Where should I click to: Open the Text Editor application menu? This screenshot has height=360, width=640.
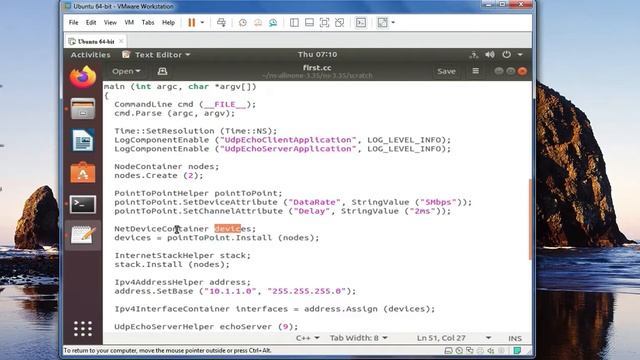[x=156, y=55]
